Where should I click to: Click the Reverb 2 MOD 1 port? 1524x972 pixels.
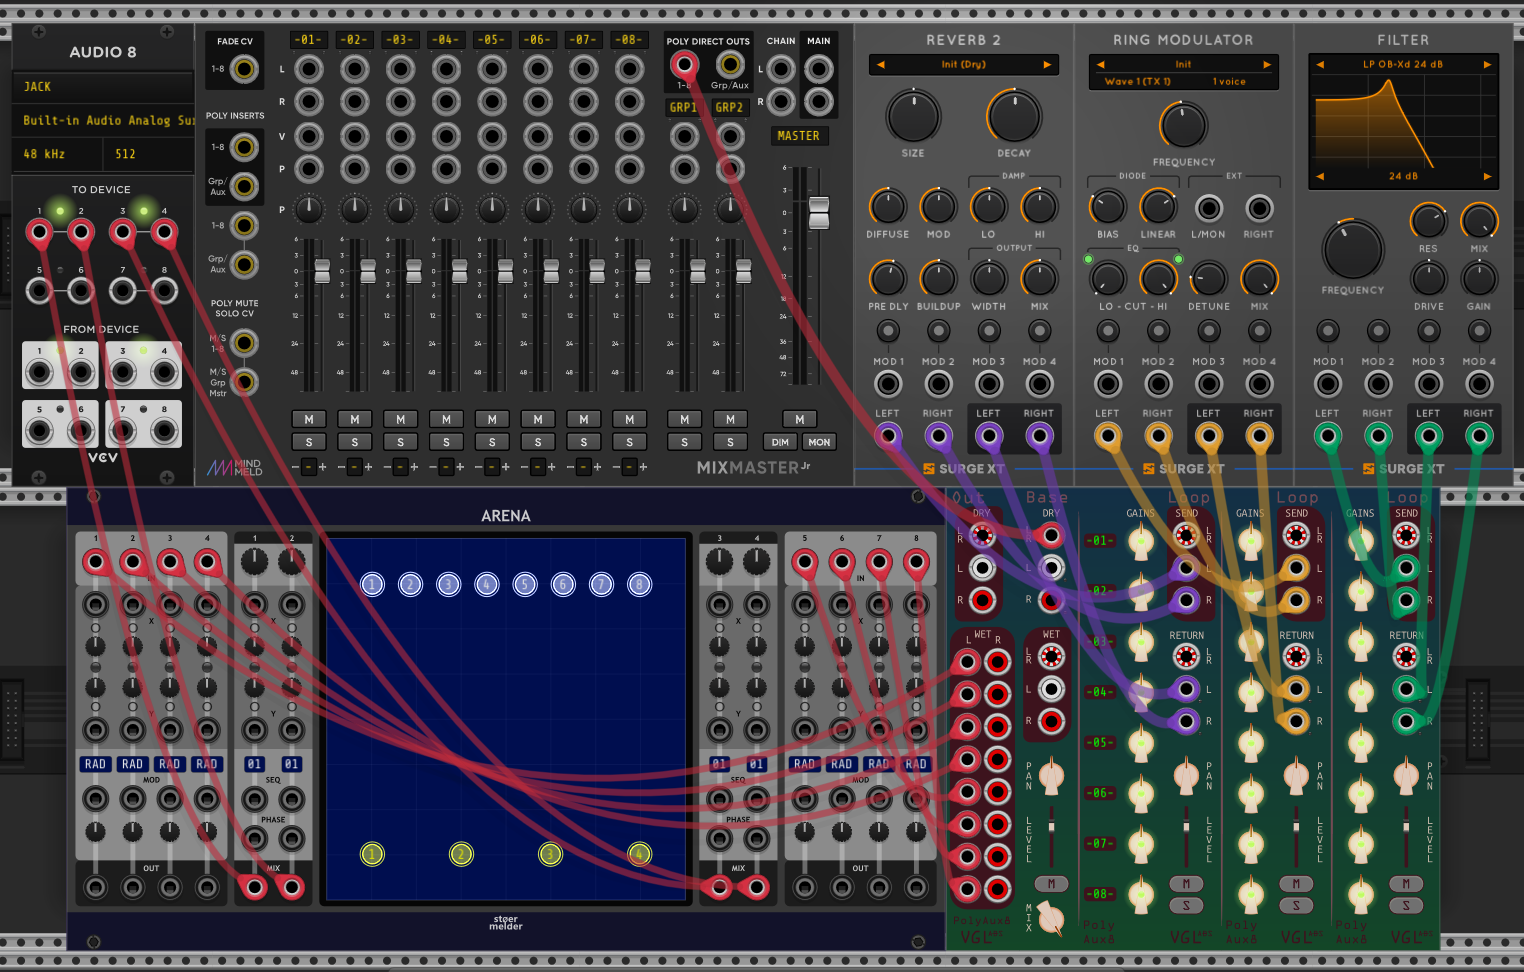click(x=887, y=384)
